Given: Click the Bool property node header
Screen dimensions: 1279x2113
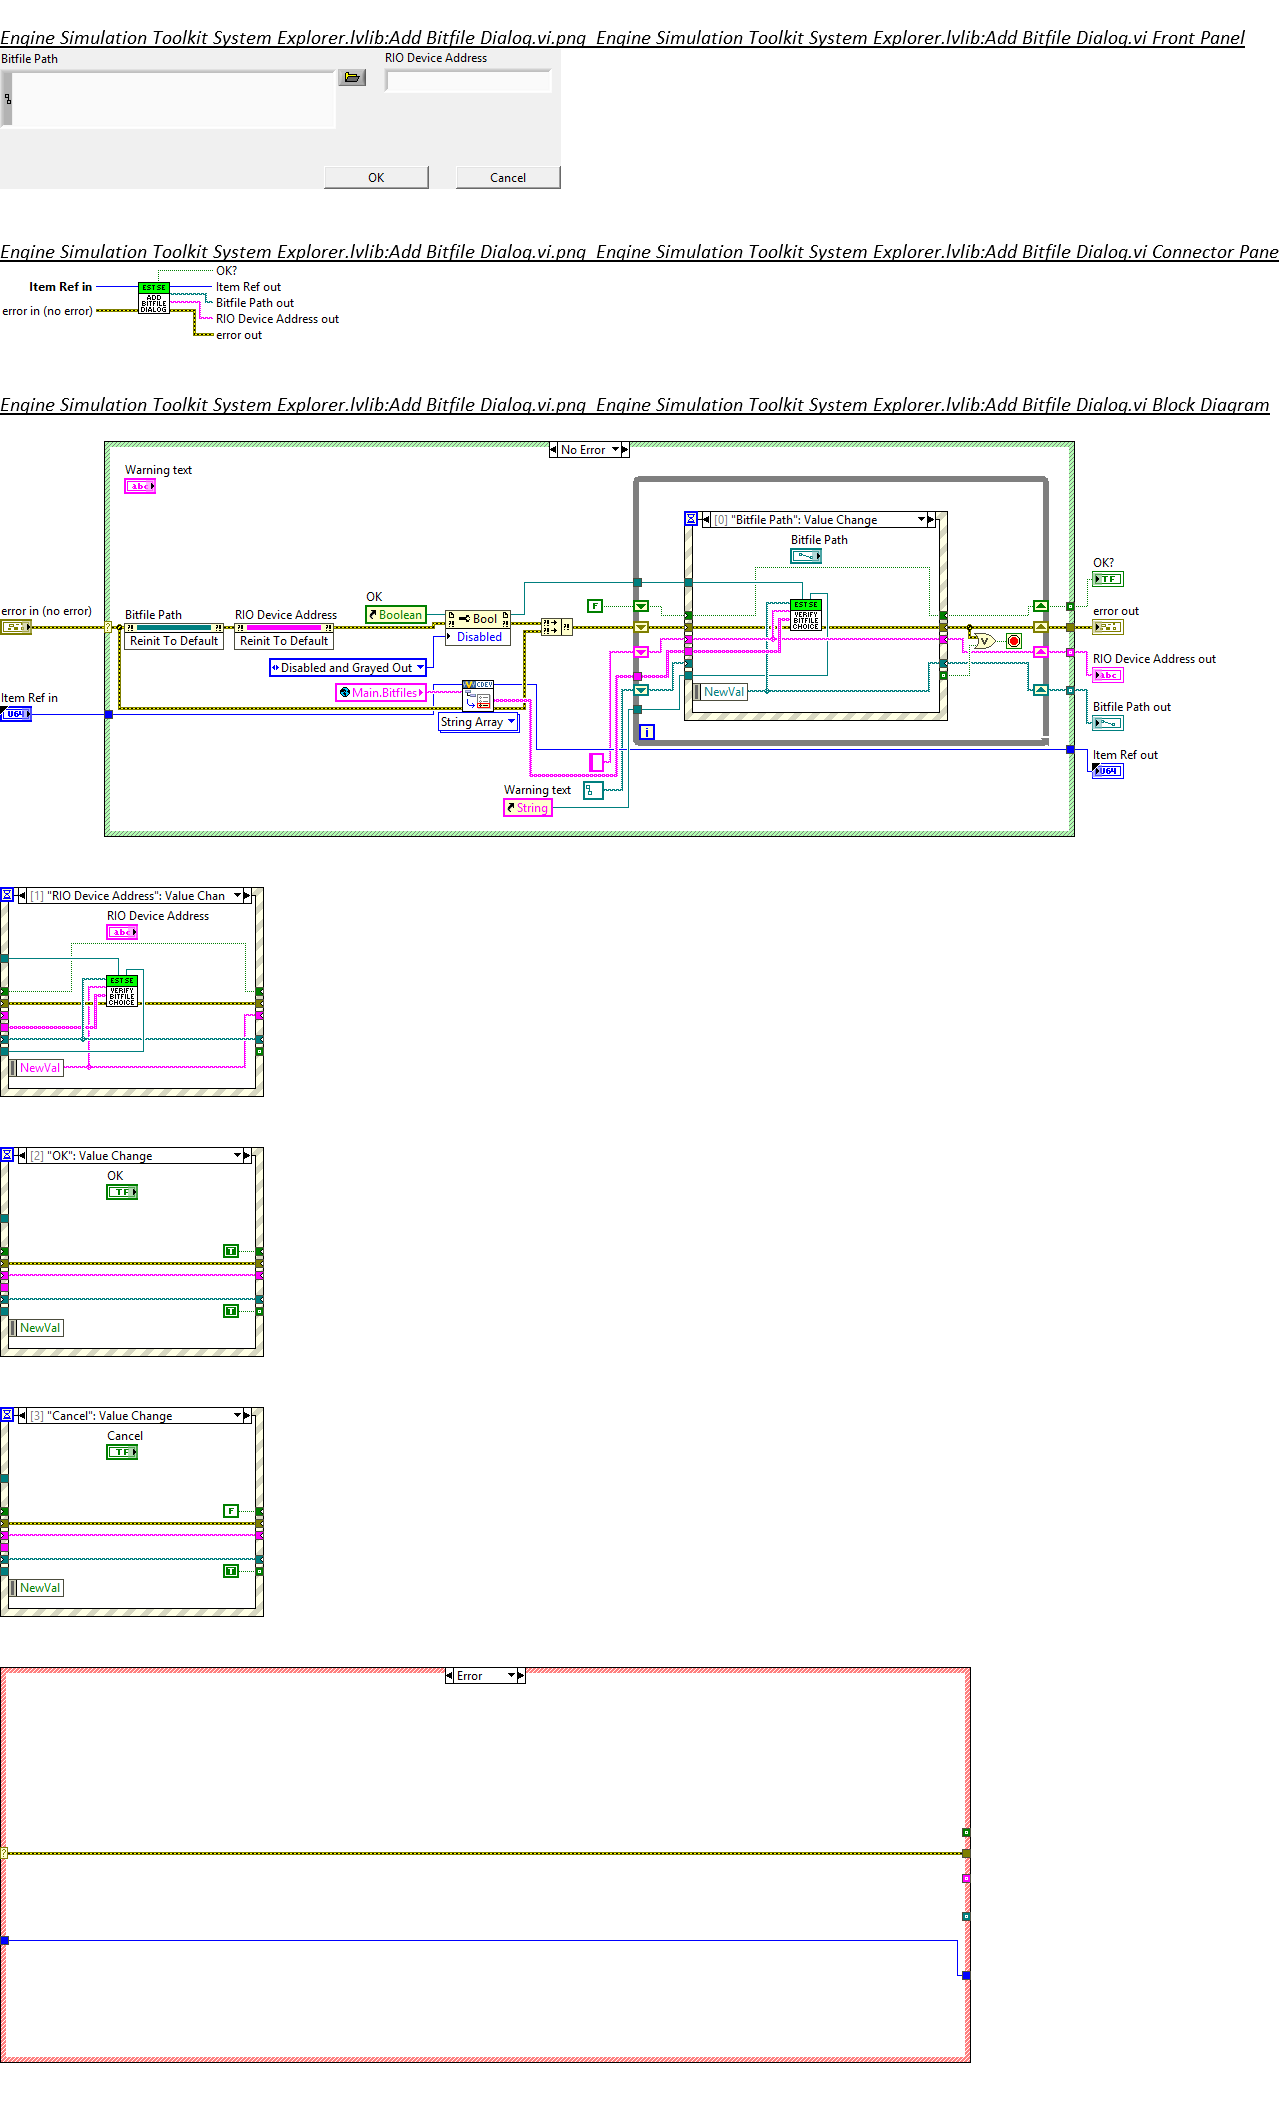Looking at the screenshot, I should tap(479, 619).
